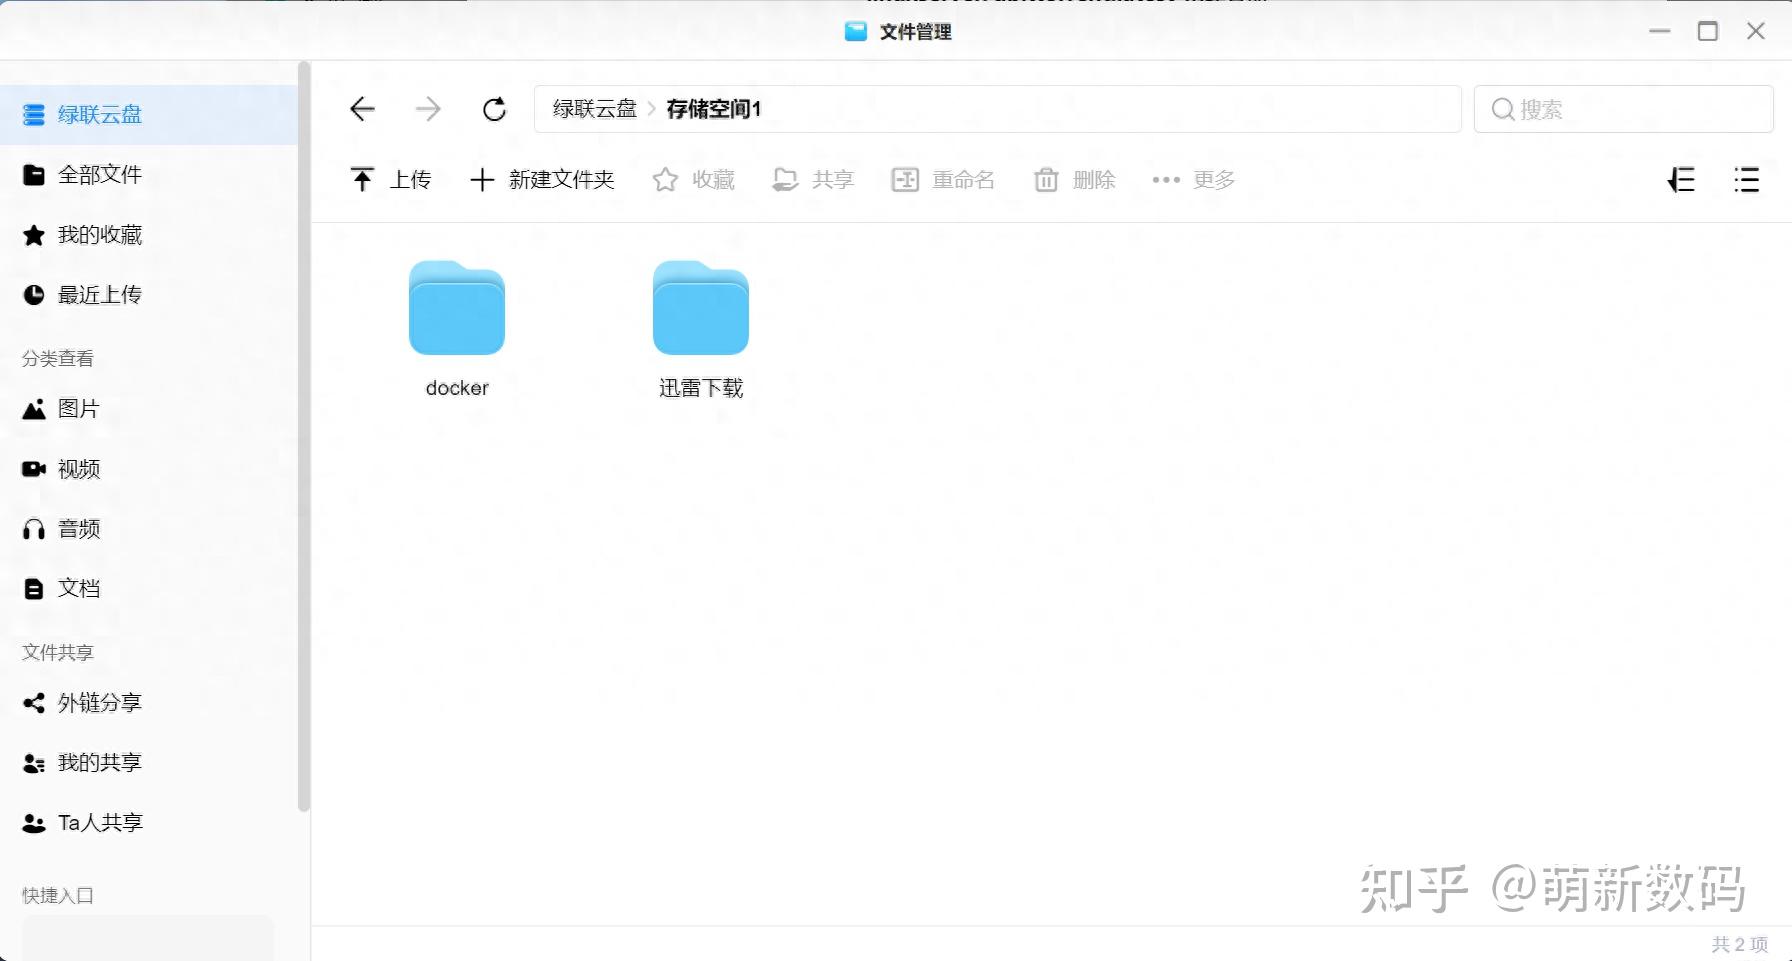This screenshot has width=1792, height=961.
Task: Toggle the sort order control
Action: (x=1681, y=180)
